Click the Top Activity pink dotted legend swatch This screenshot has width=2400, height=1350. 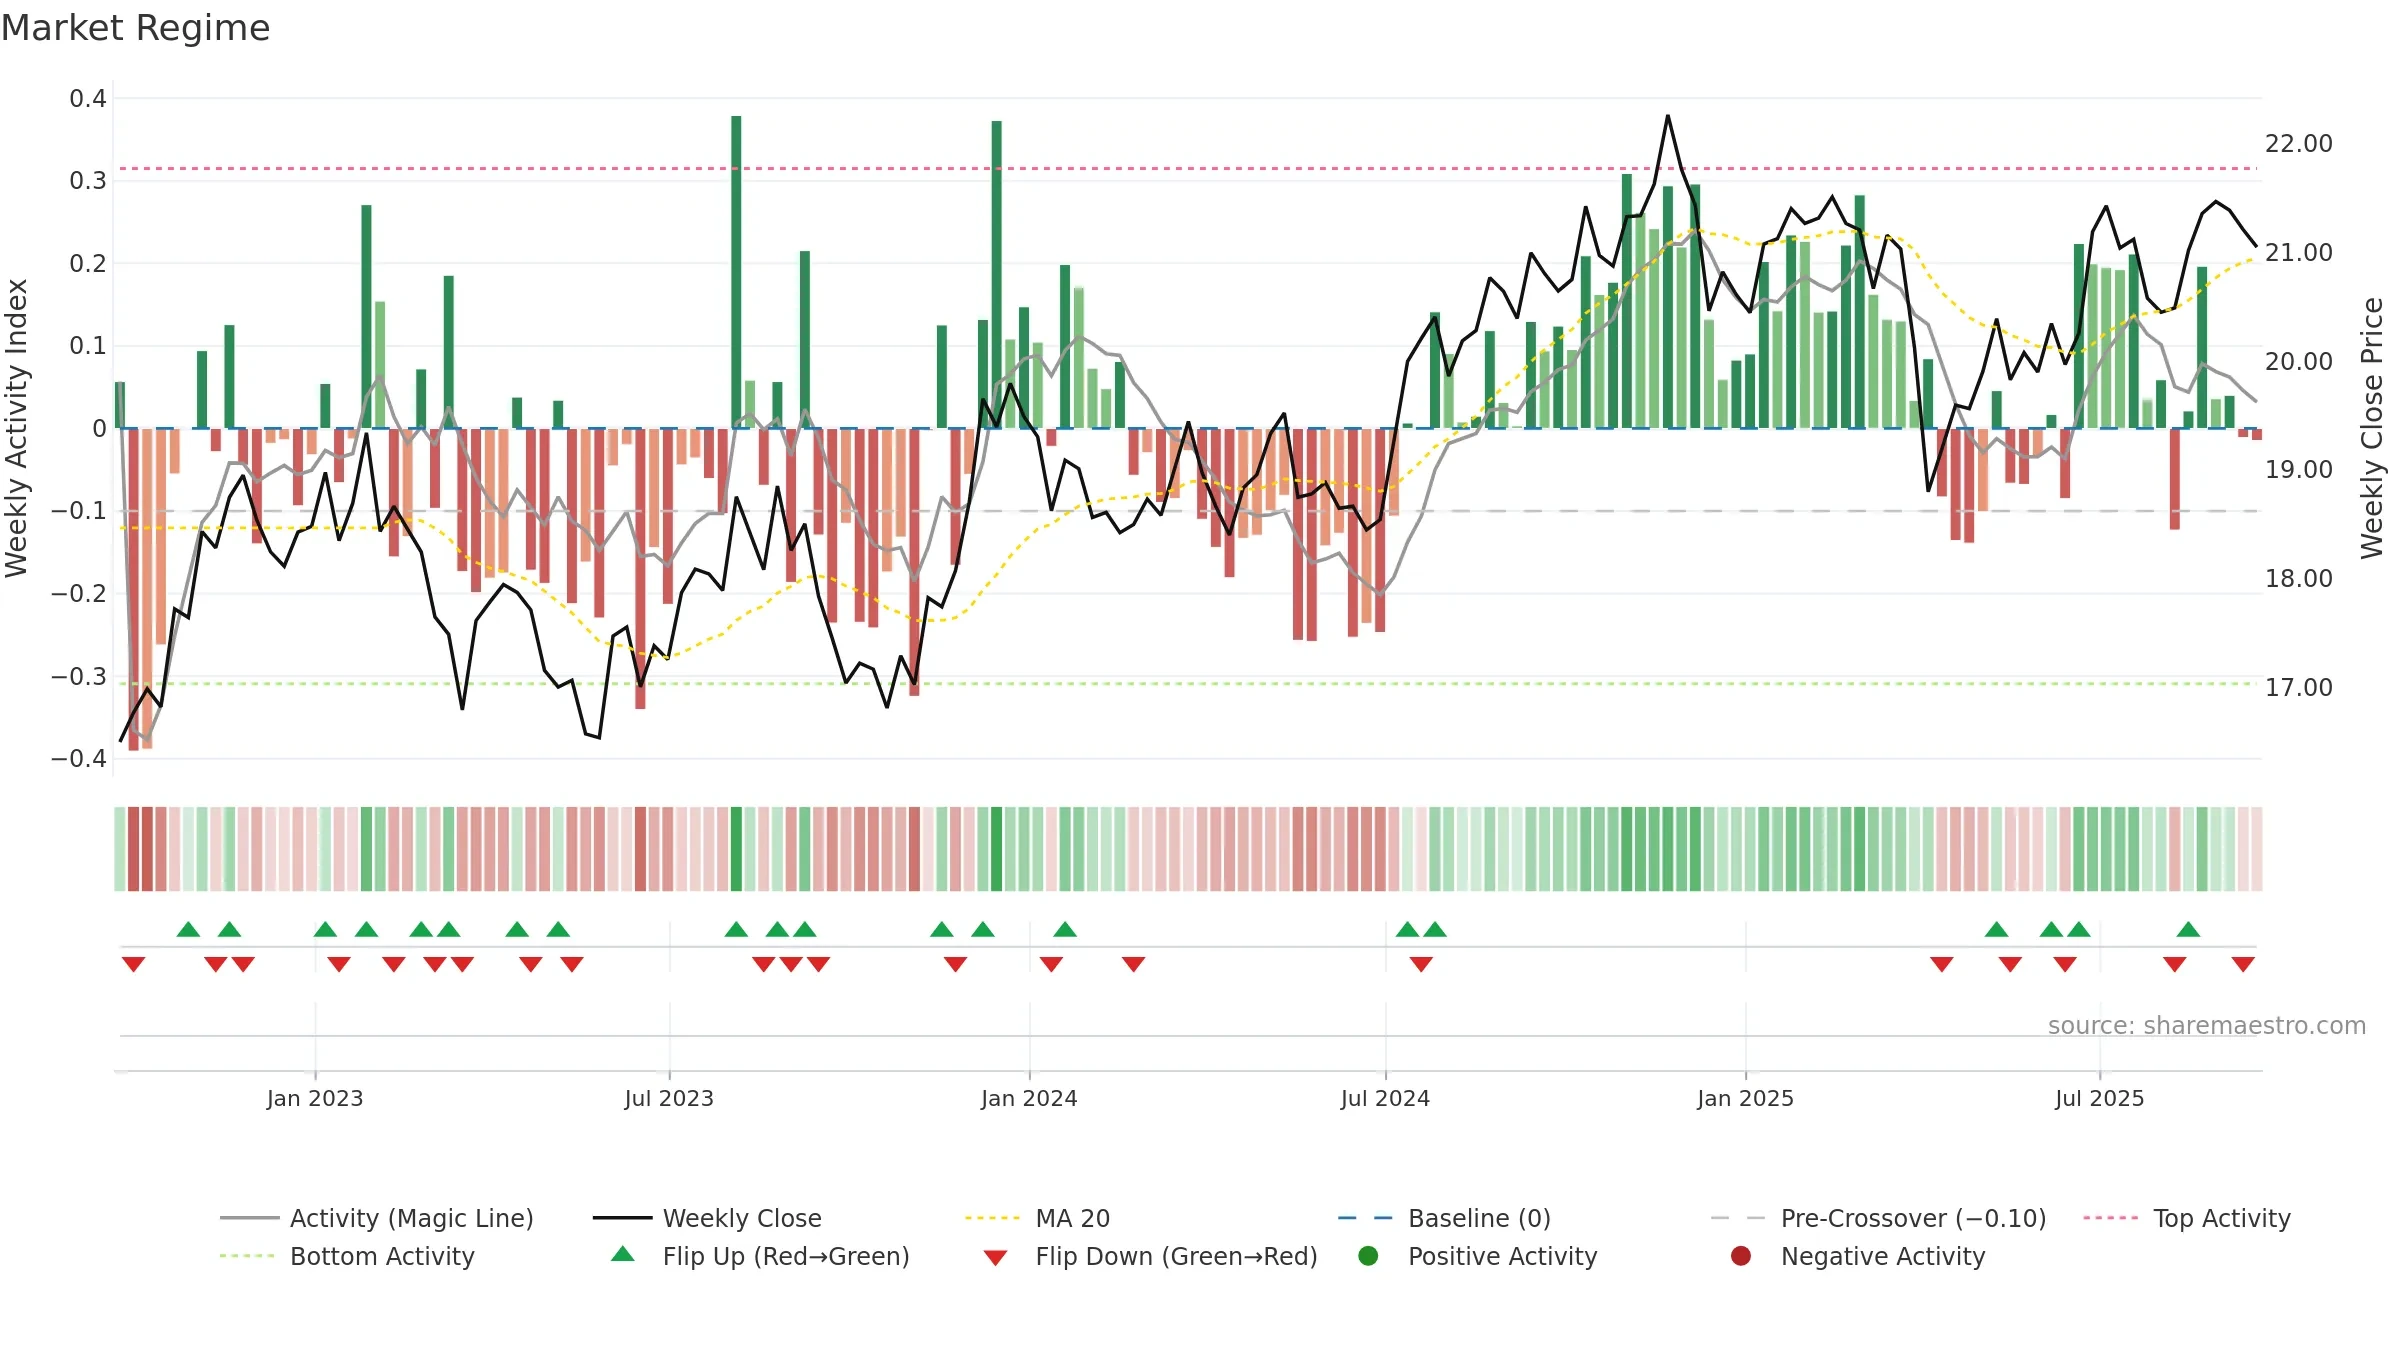[x=2110, y=1218]
